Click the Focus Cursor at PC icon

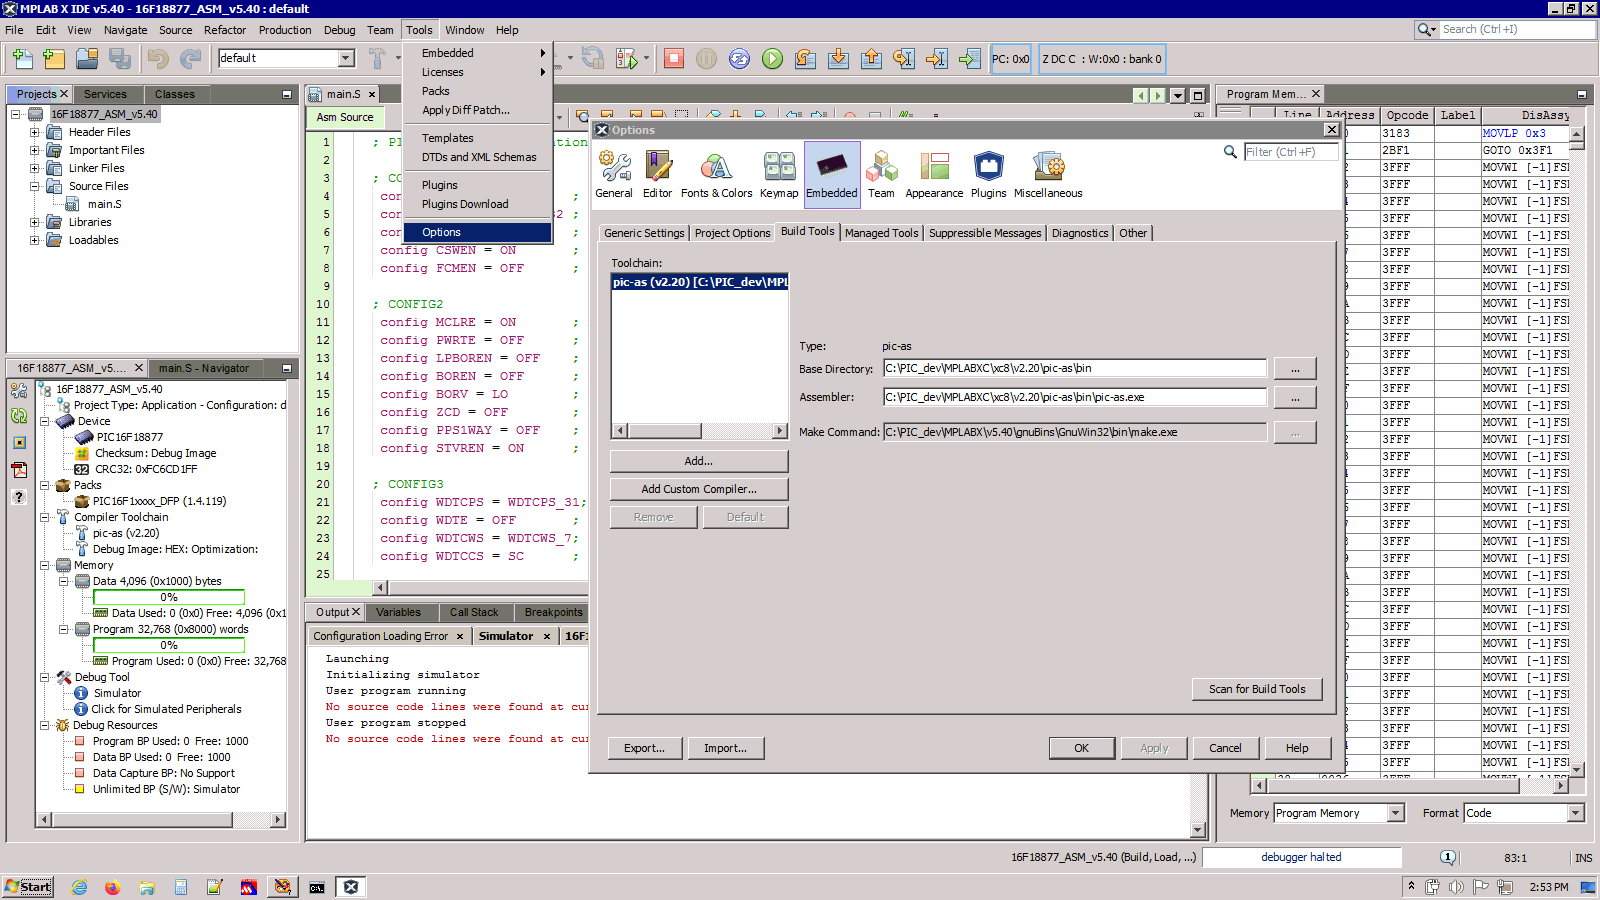(970, 59)
